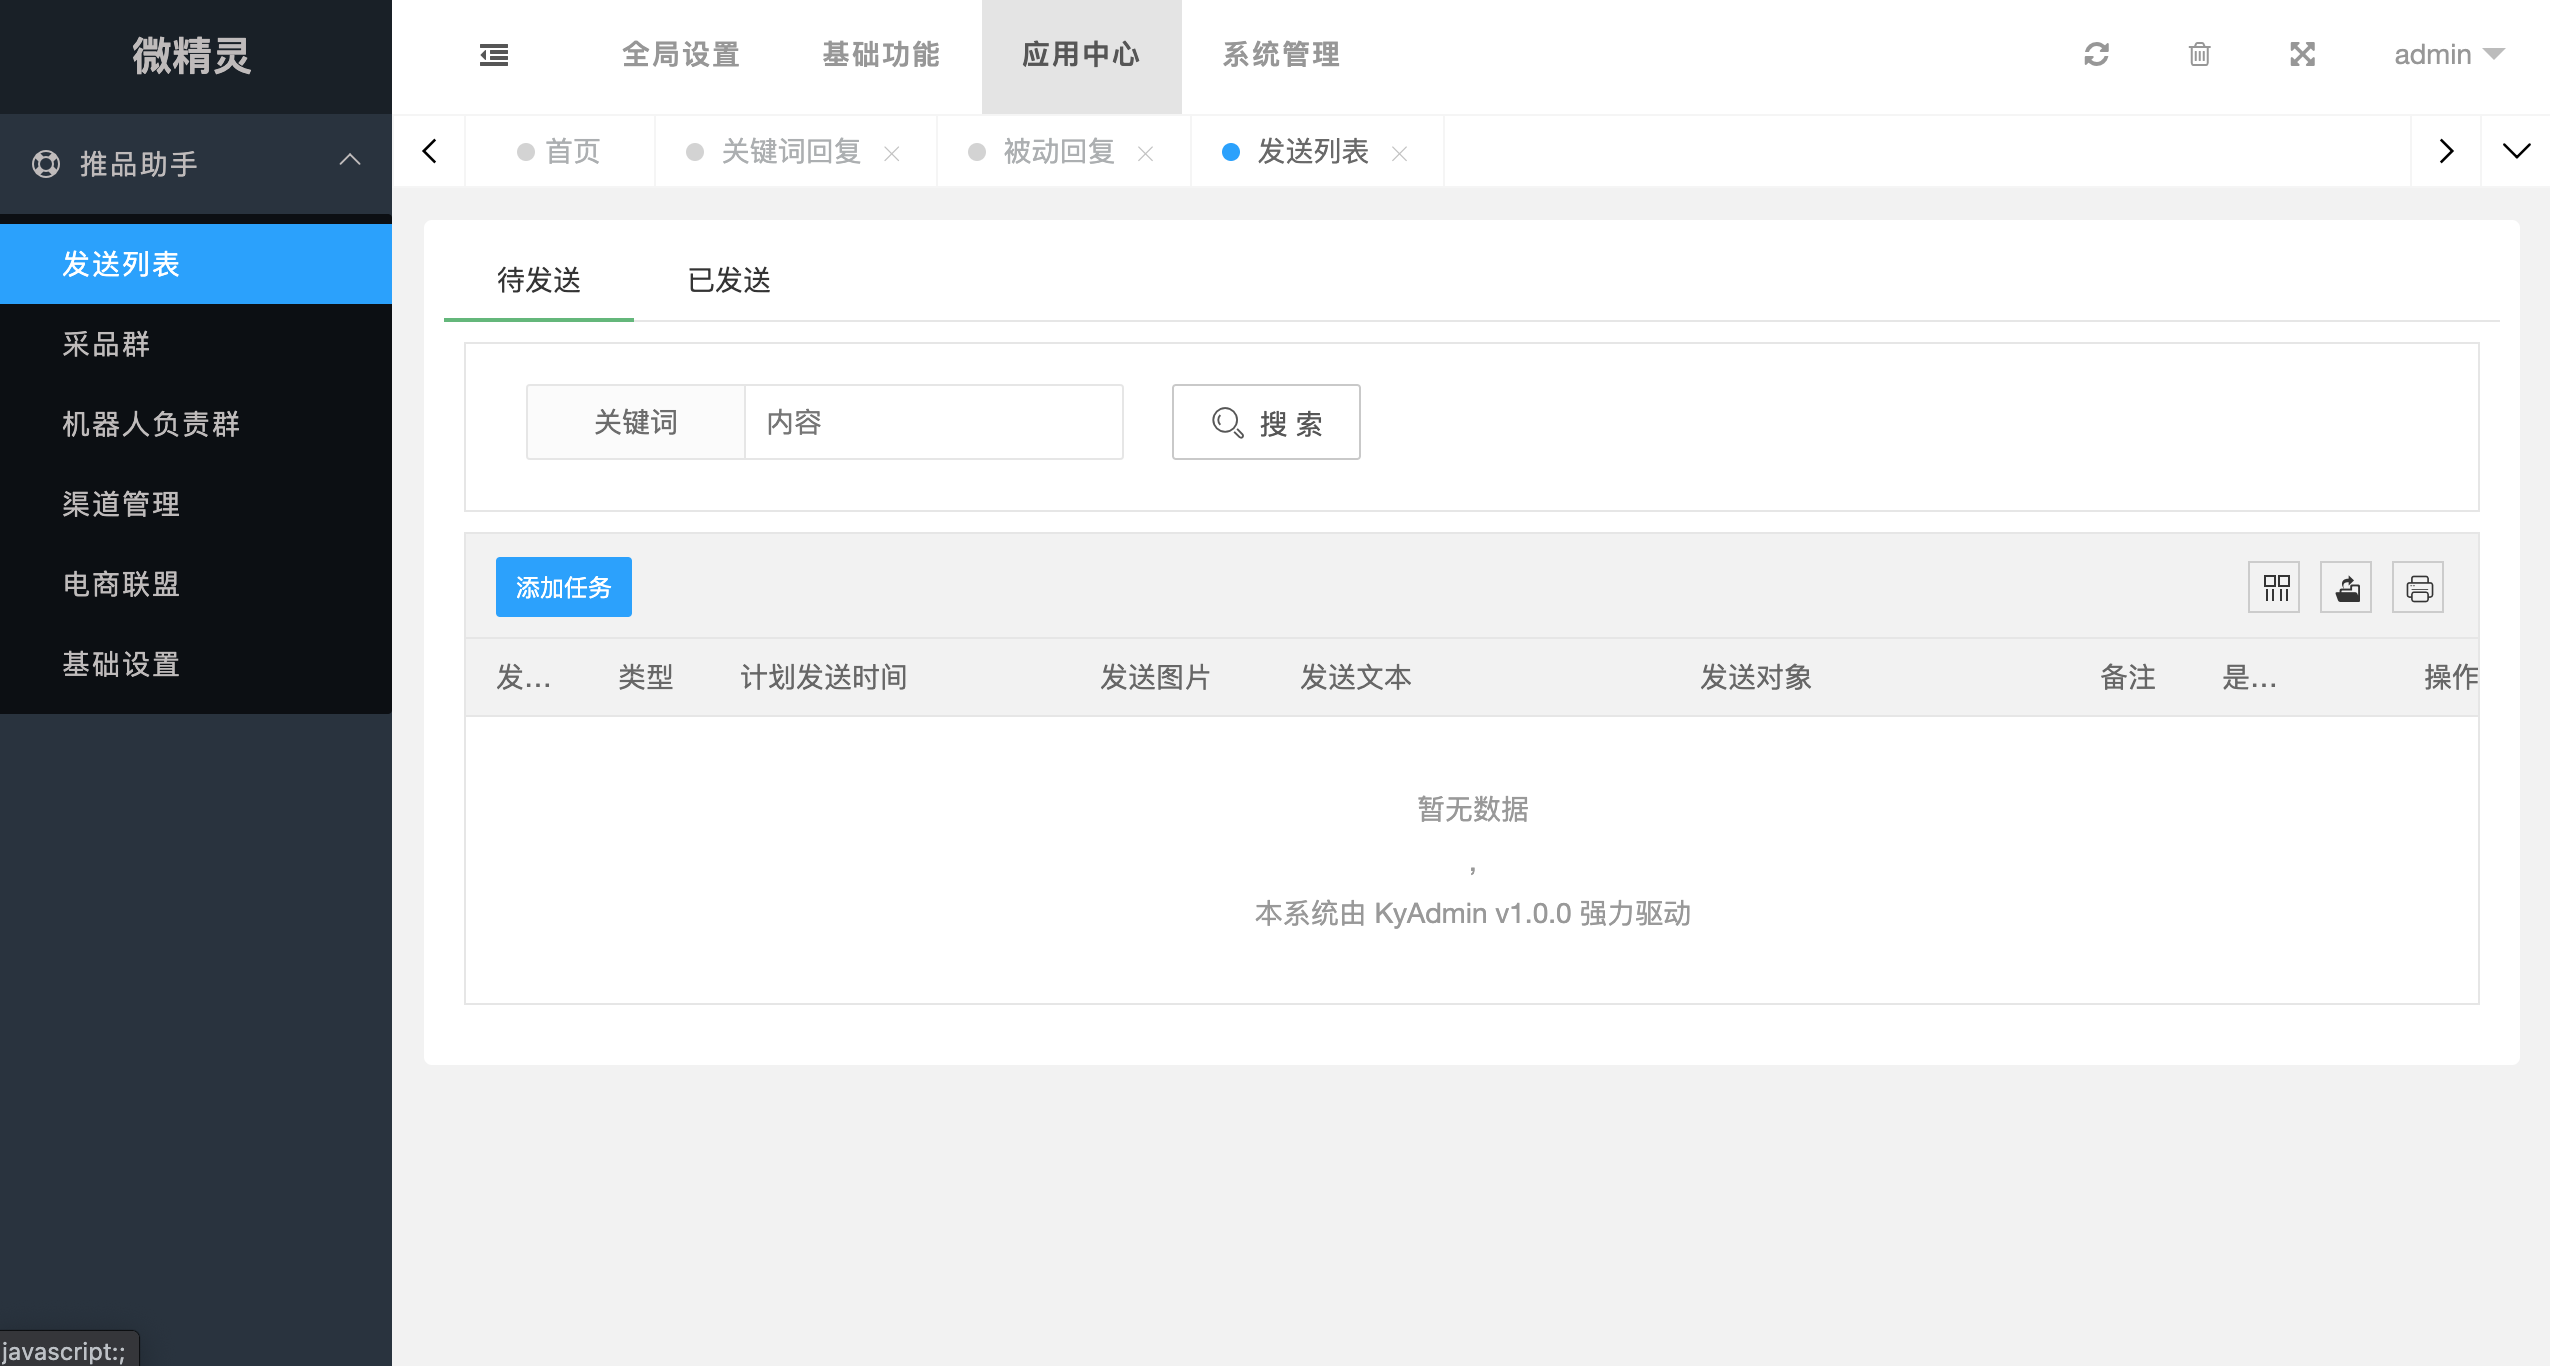Click the trash clear-cache icon

(x=2199, y=54)
